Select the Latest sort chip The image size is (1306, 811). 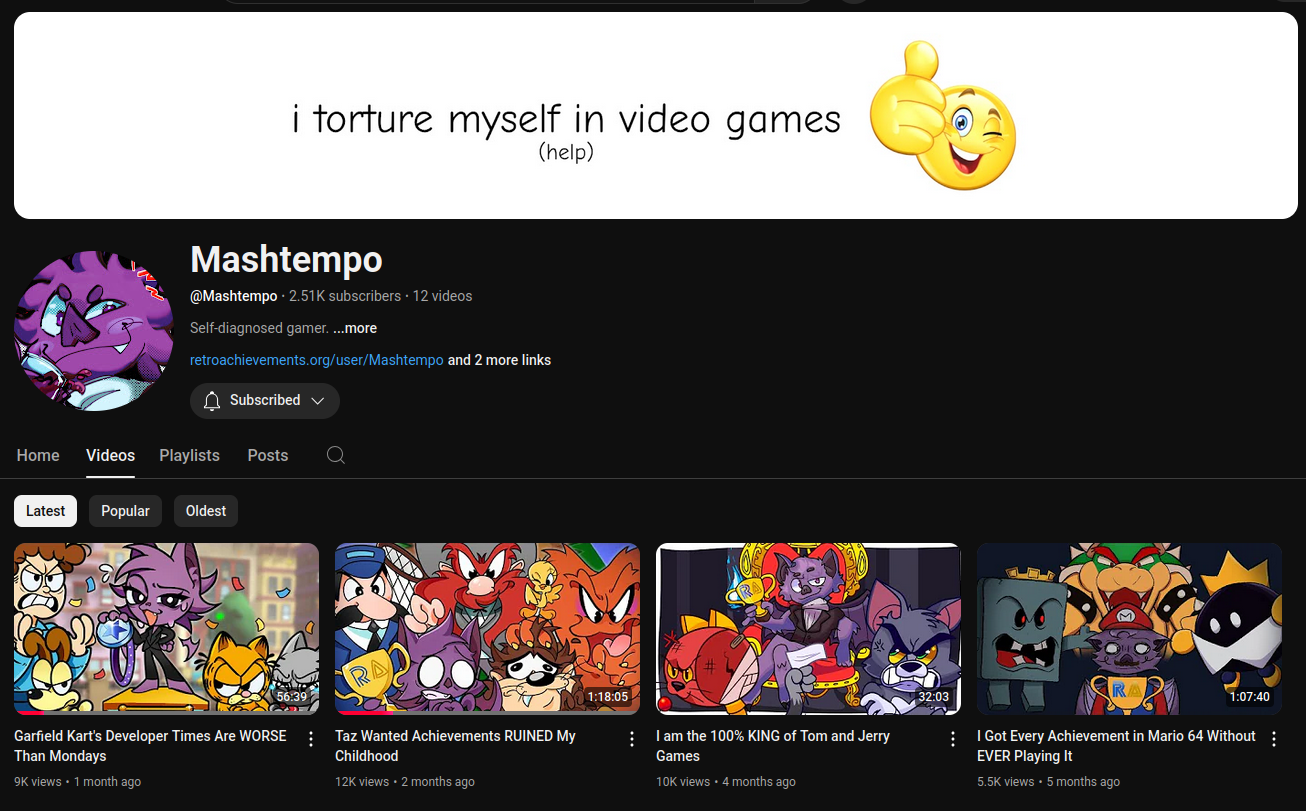pos(45,511)
